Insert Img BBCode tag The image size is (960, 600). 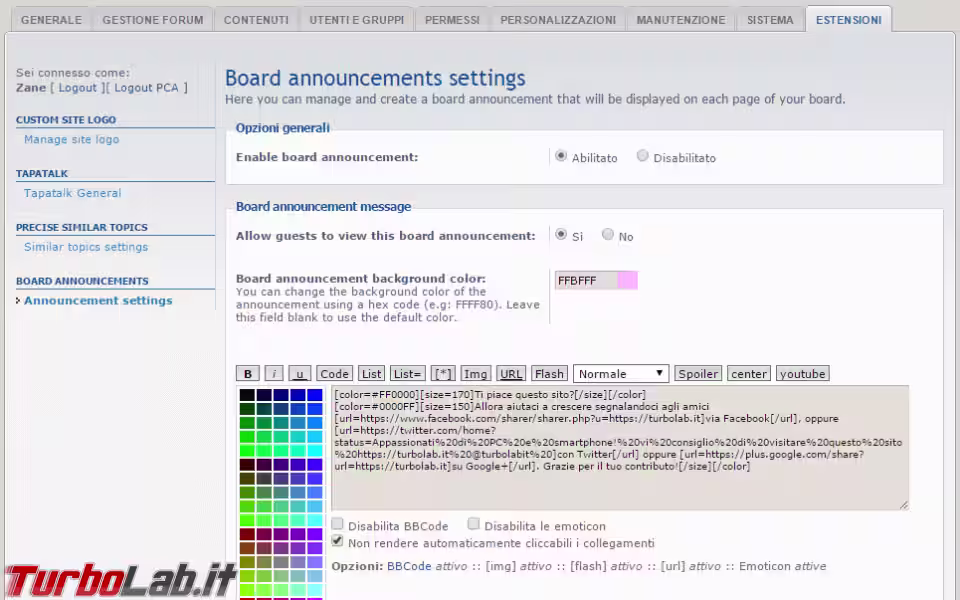[475, 373]
